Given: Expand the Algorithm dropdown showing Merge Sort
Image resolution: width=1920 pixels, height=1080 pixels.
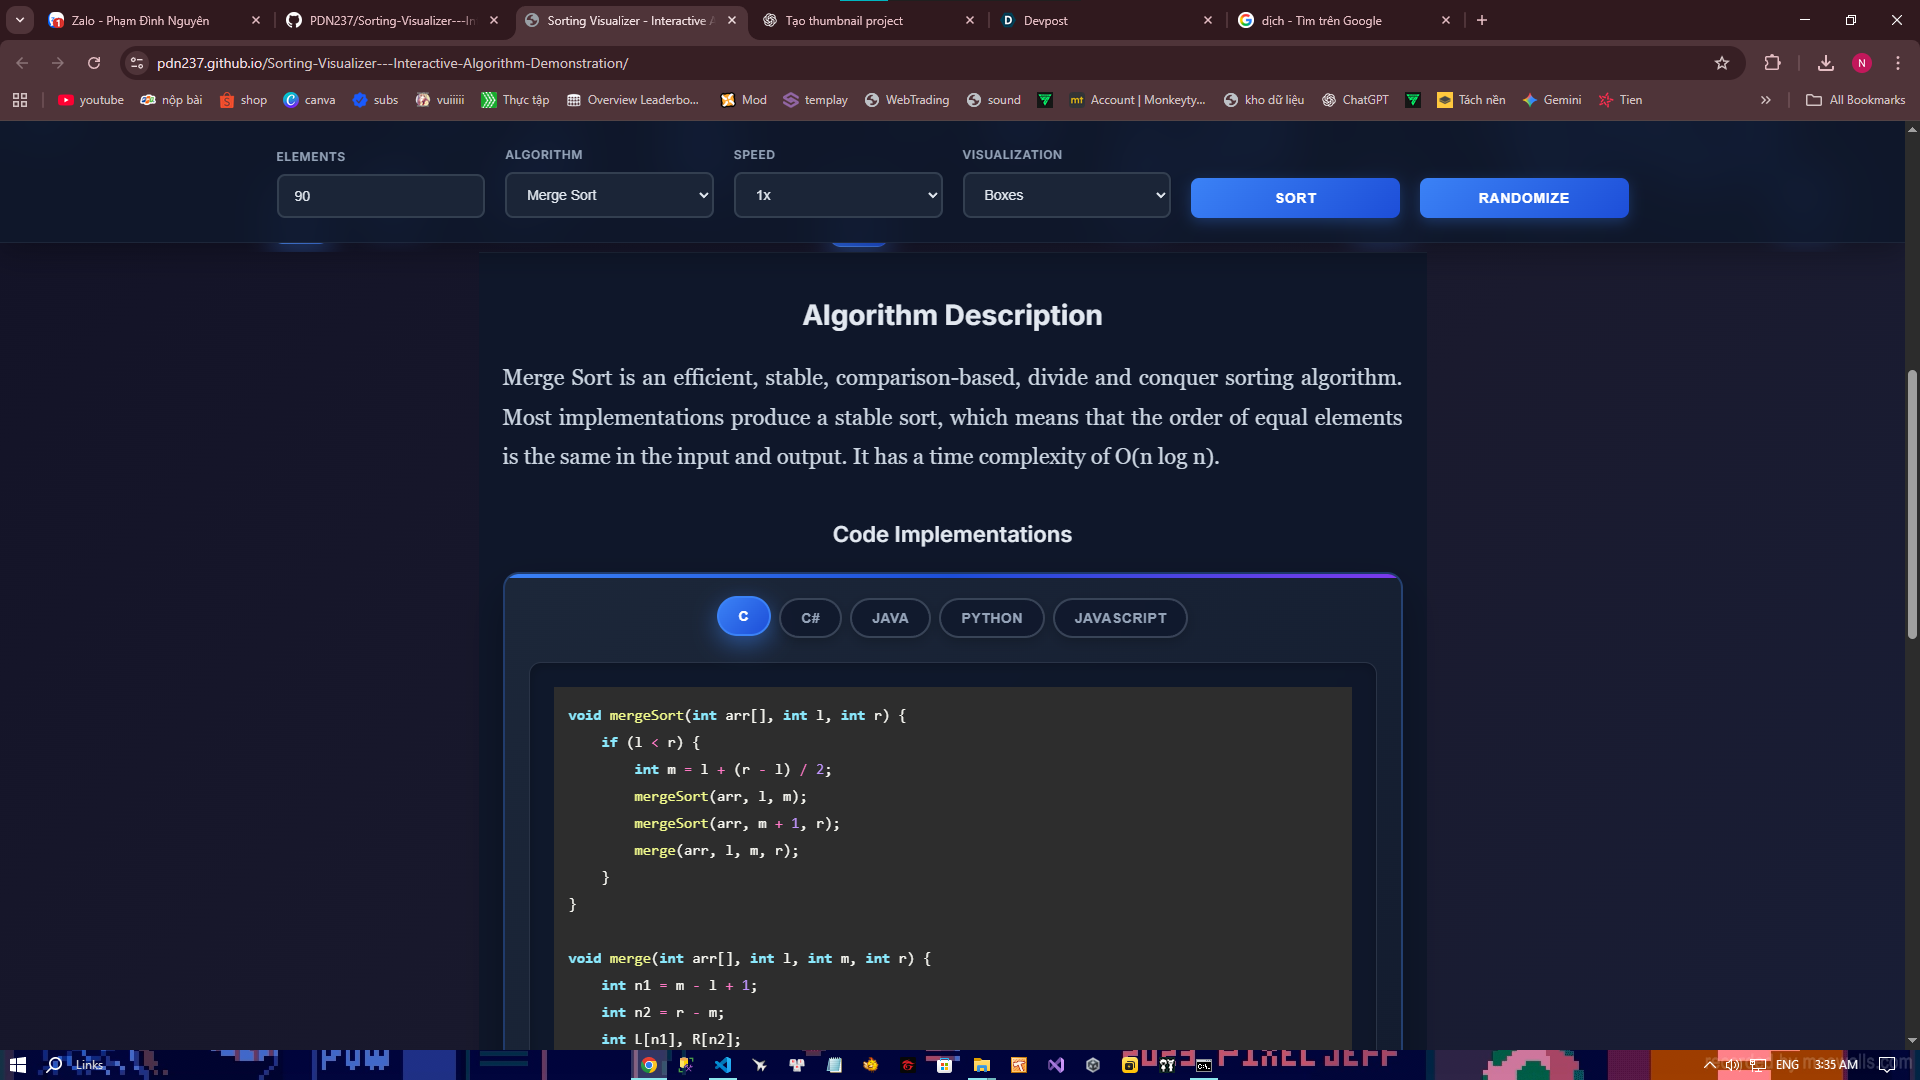Looking at the screenshot, I should tap(608, 195).
